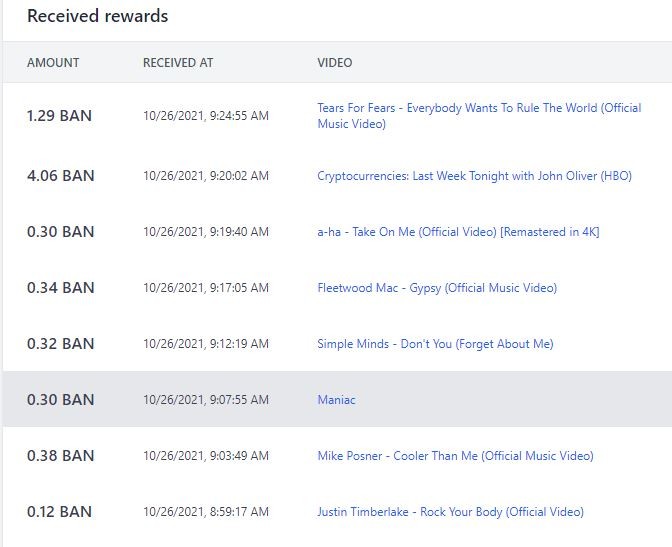The height and width of the screenshot is (547, 672).
Task: Click the VIDEO column header
Action: [x=335, y=63]
